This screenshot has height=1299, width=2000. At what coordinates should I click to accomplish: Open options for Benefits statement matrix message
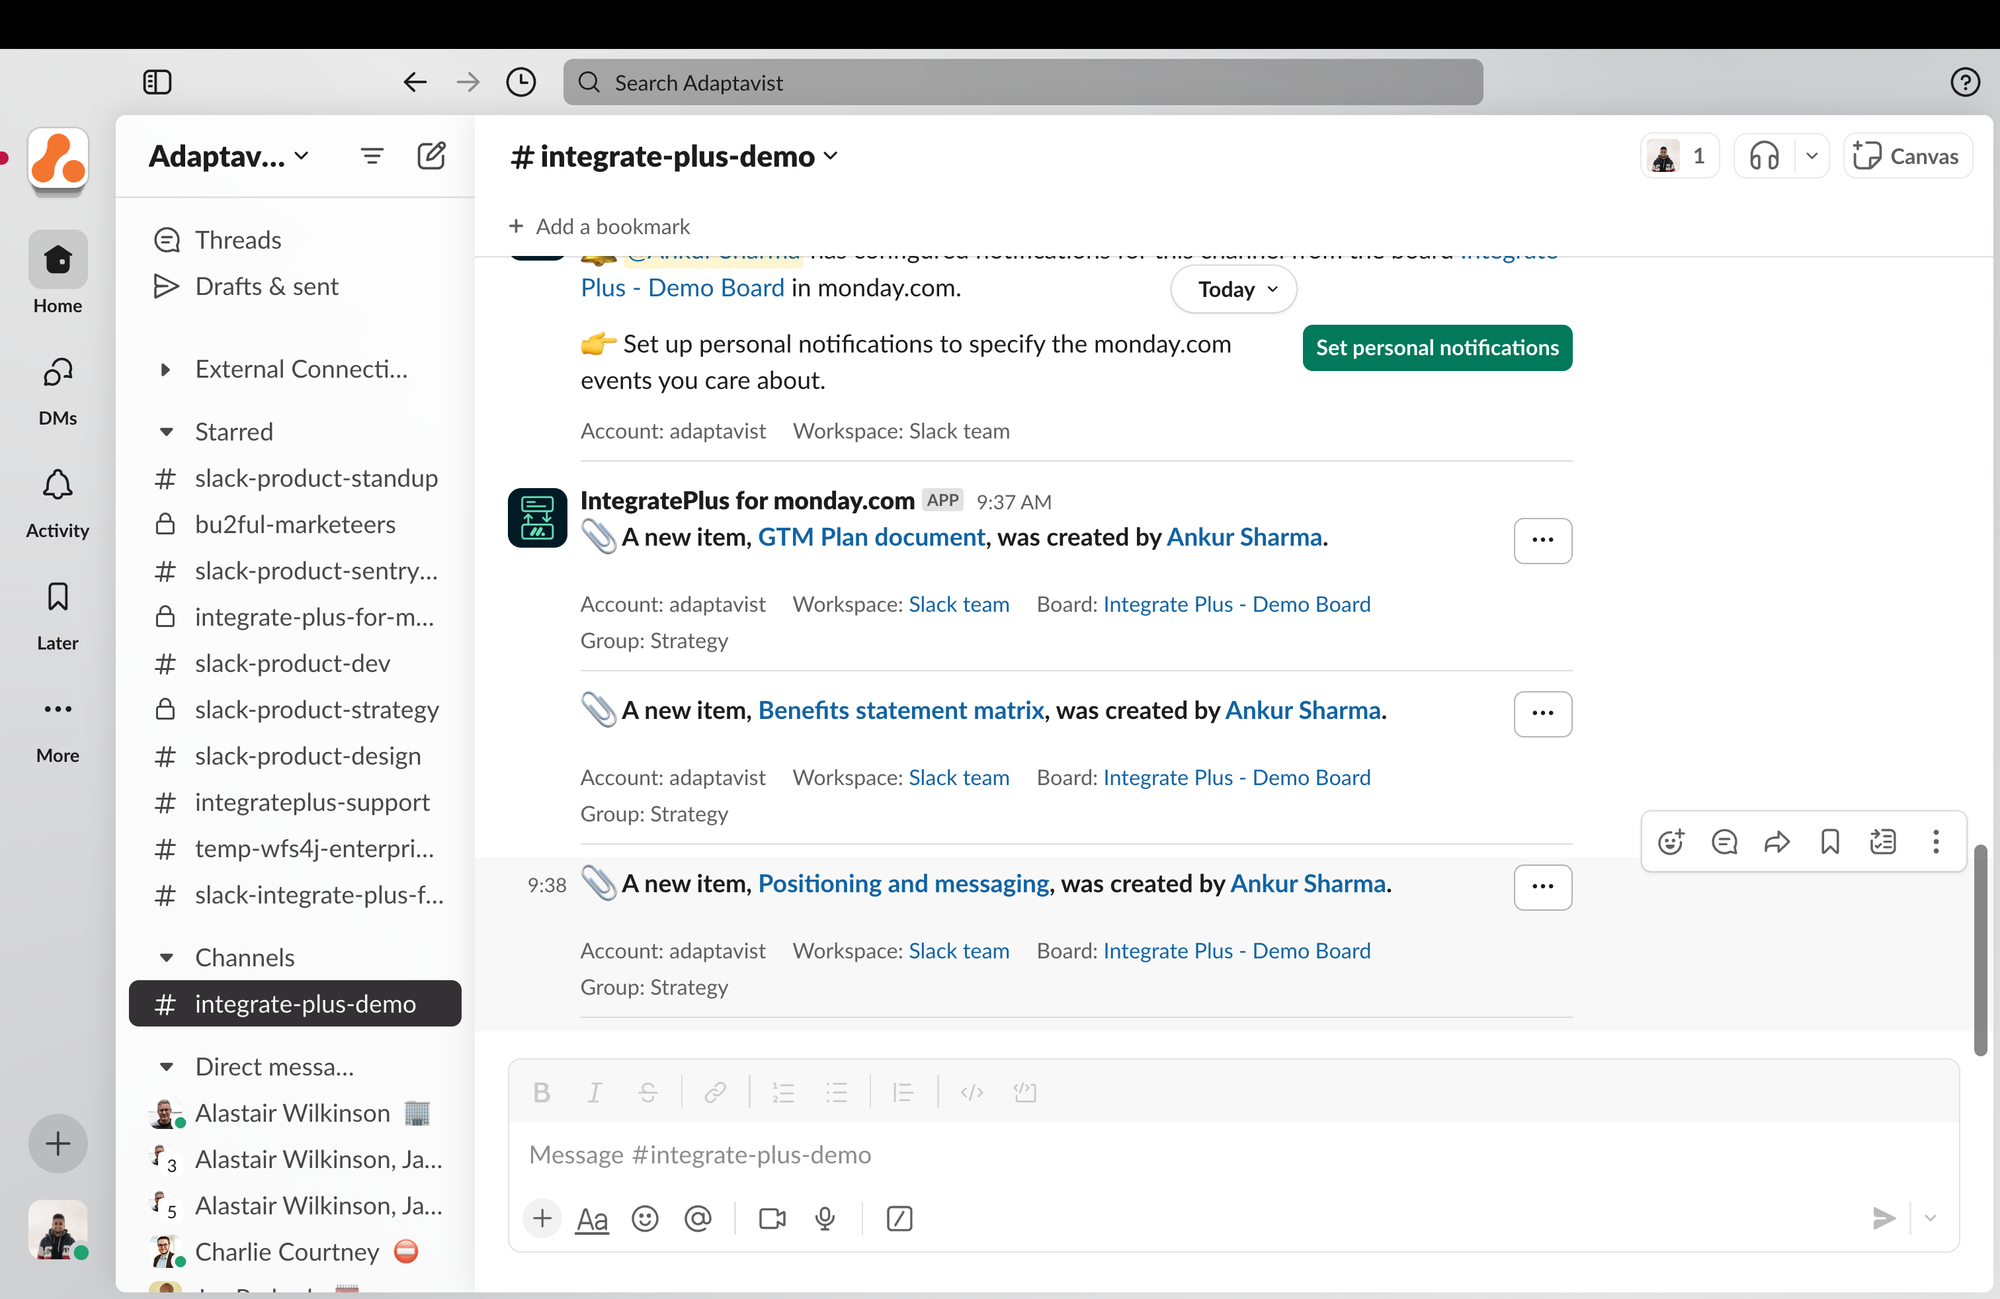pyautogui.click(x=1543, y=713)
